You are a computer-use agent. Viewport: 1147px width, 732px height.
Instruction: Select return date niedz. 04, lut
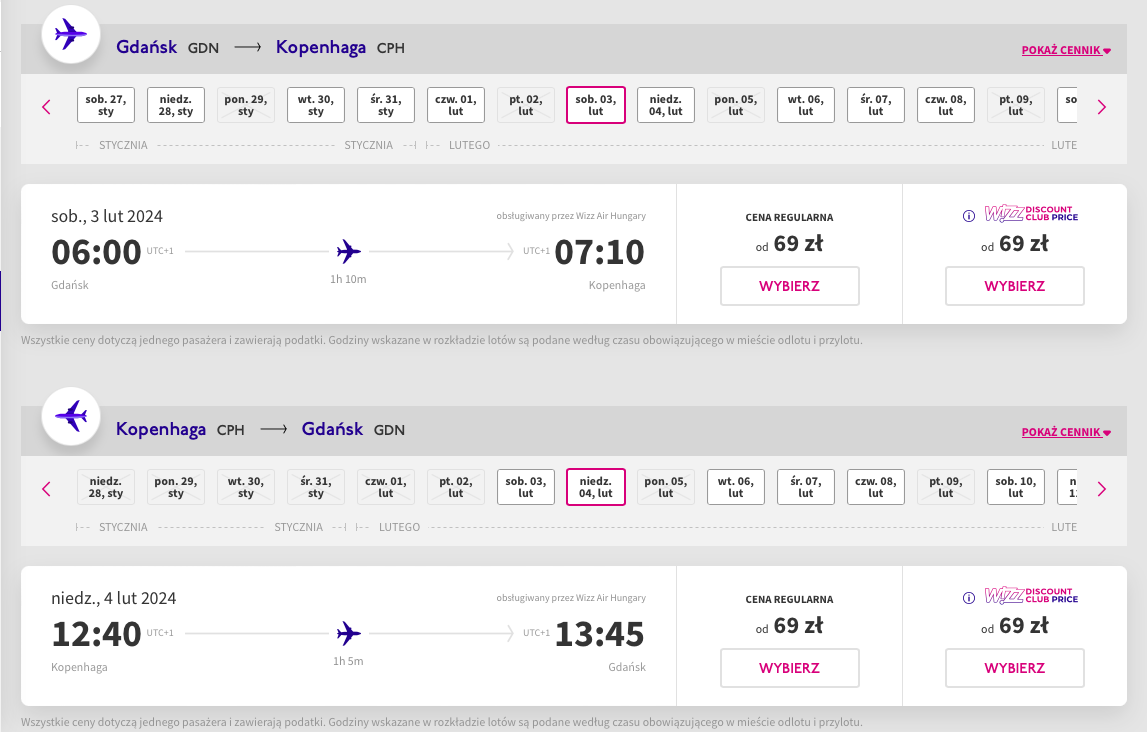click(x=595, y=487)
